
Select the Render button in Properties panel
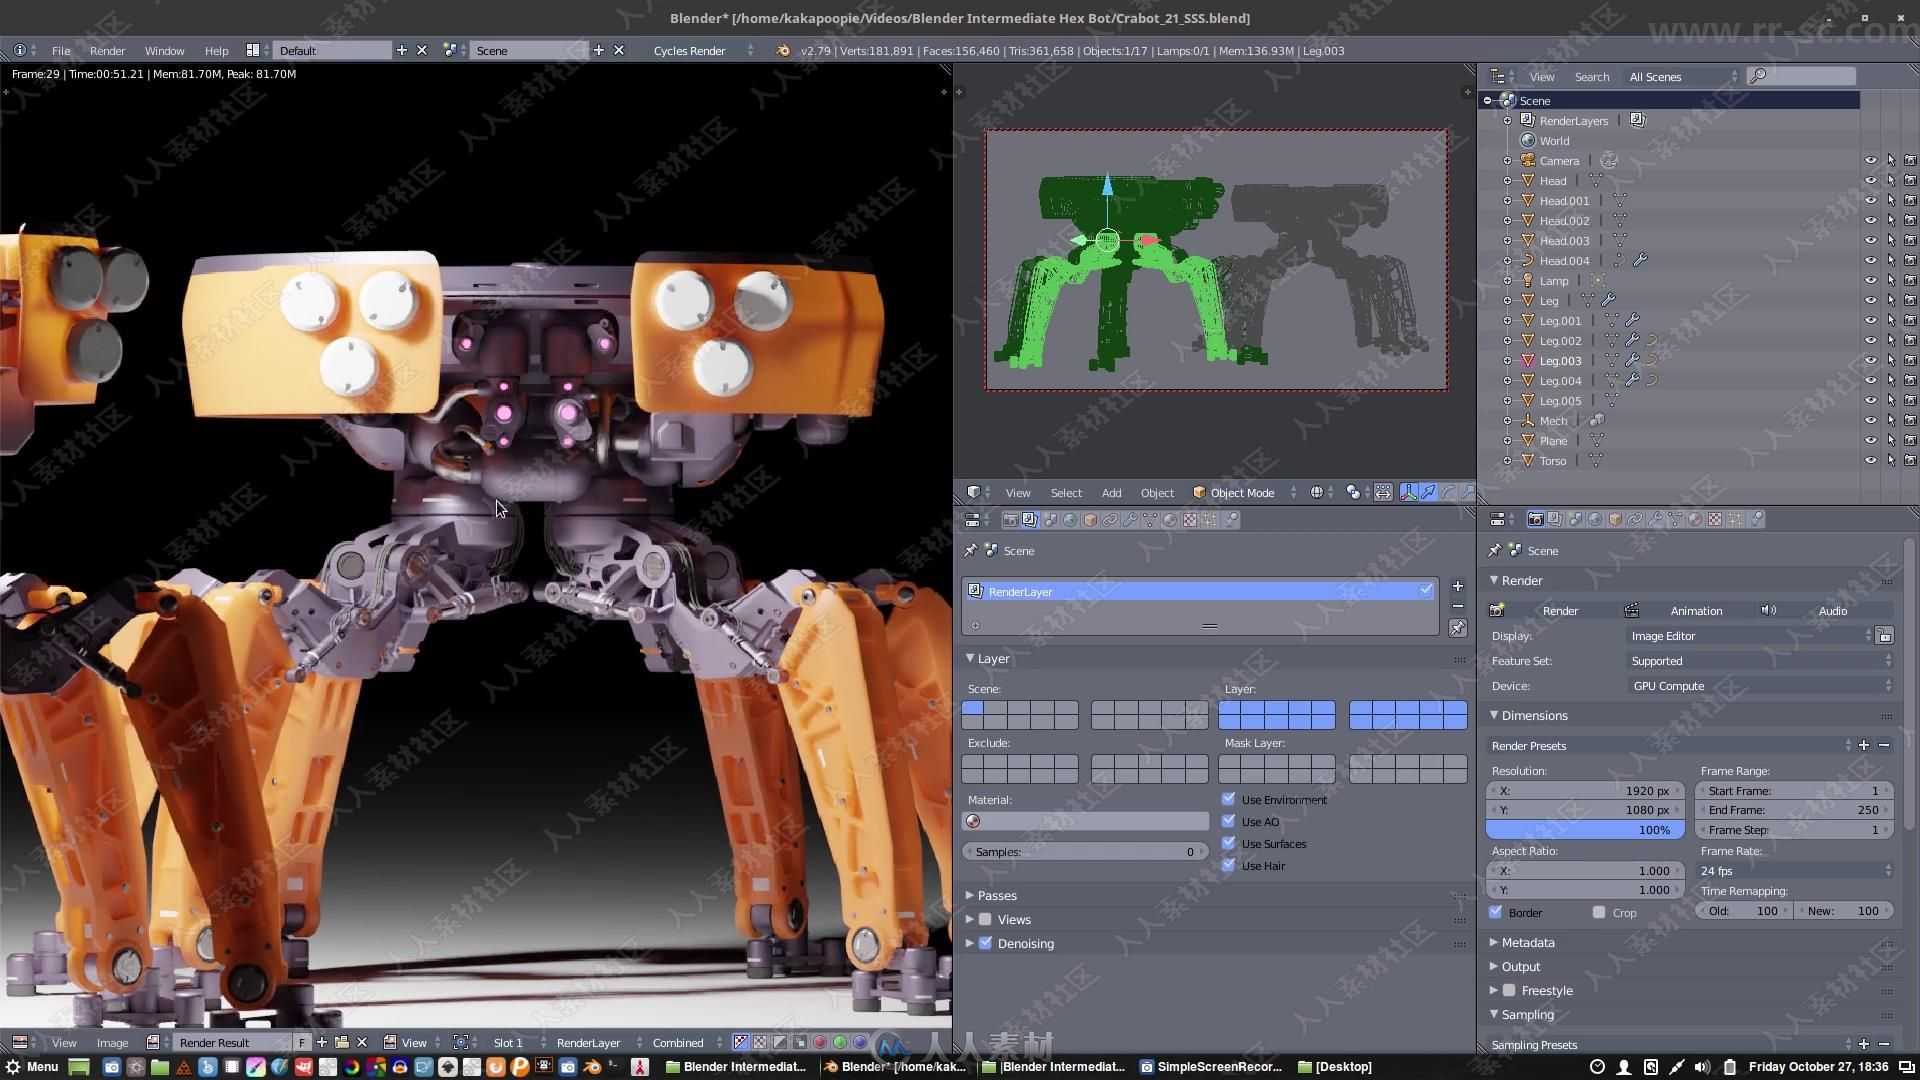[x=1560, y=611]
